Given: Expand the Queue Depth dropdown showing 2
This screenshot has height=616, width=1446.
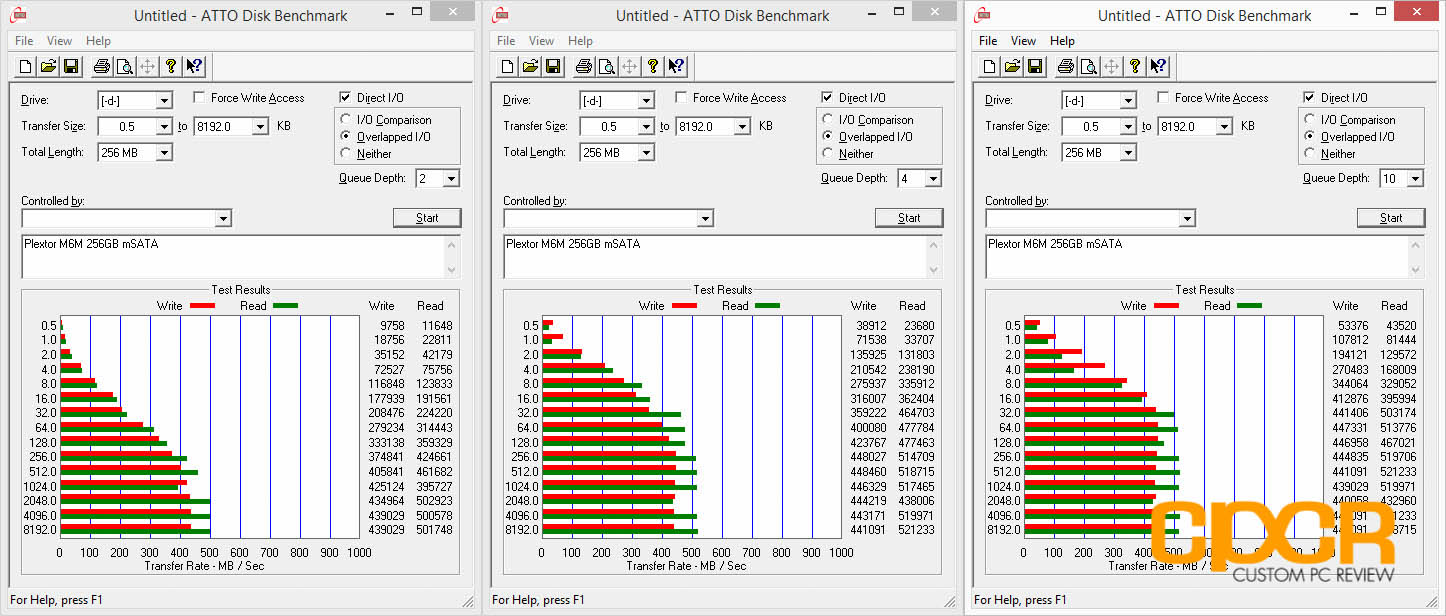Looking at the screenshot, I should [451, 178].
